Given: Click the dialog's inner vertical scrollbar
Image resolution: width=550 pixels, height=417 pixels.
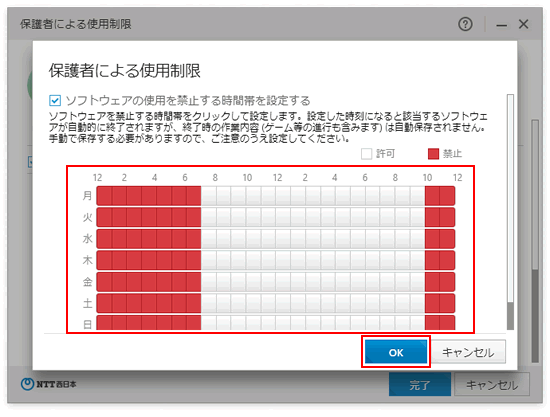Looking at the screenshot, I should [510, 212].
